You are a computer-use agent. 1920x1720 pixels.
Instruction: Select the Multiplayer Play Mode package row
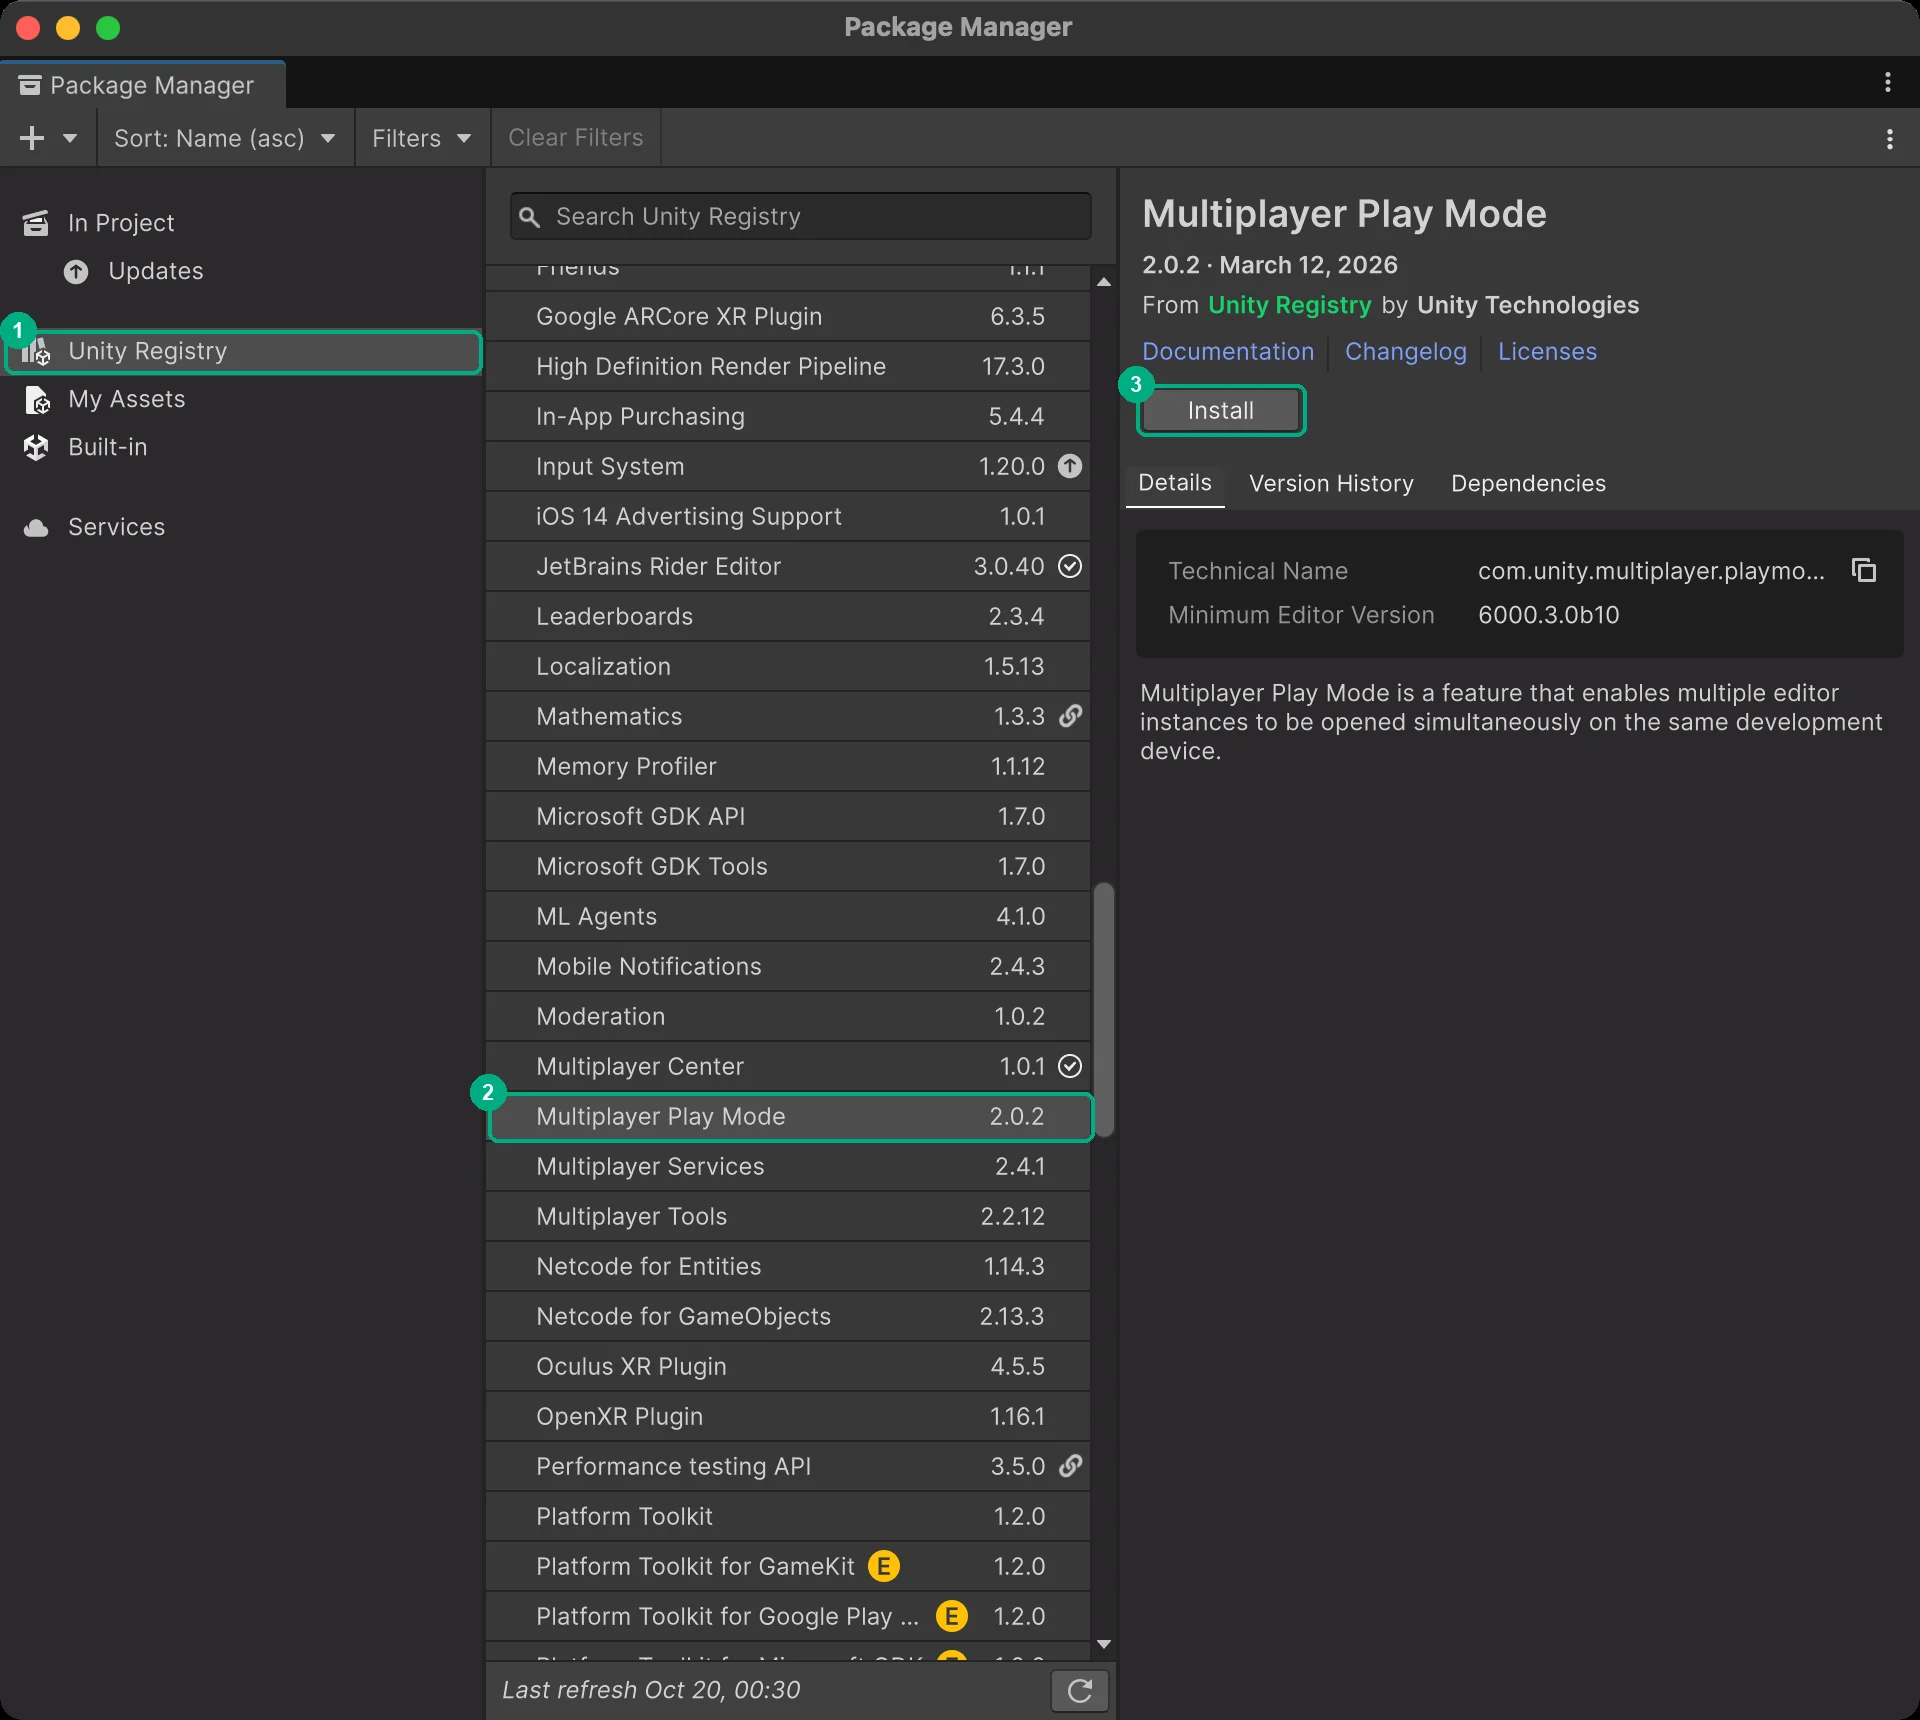(x=789, y=1117)
